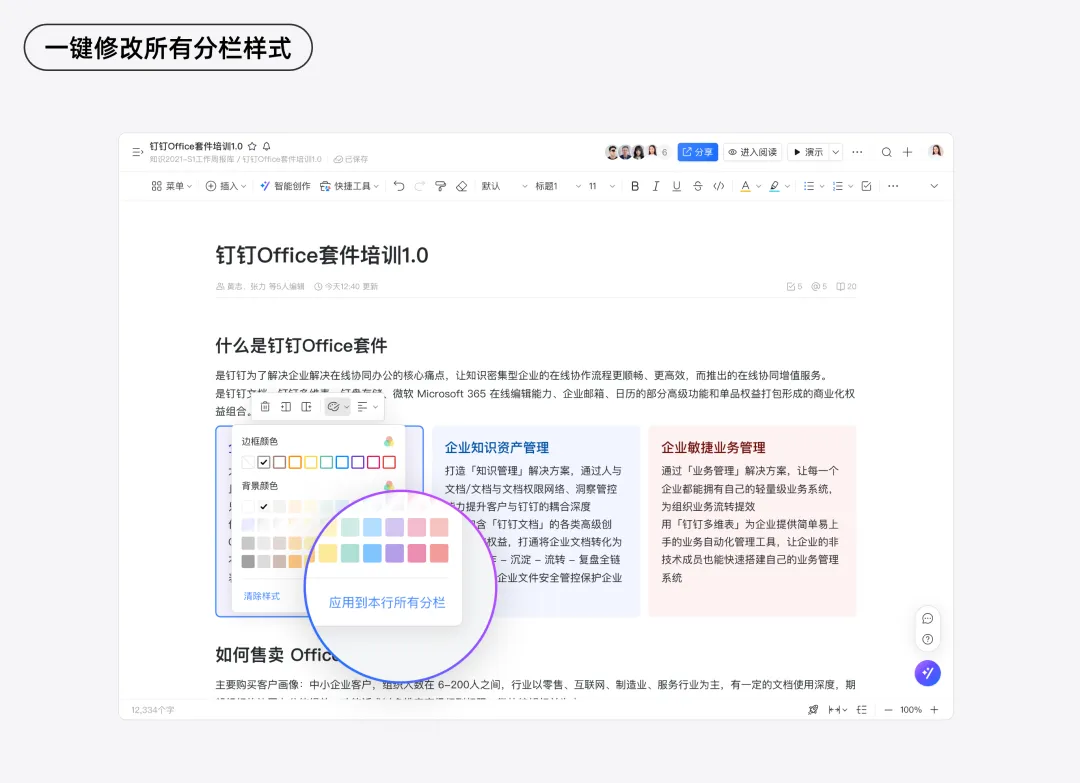Open the page width dropdown in the status bar
The width and height of the screenshot is (1080, 783).
[838, 710]
